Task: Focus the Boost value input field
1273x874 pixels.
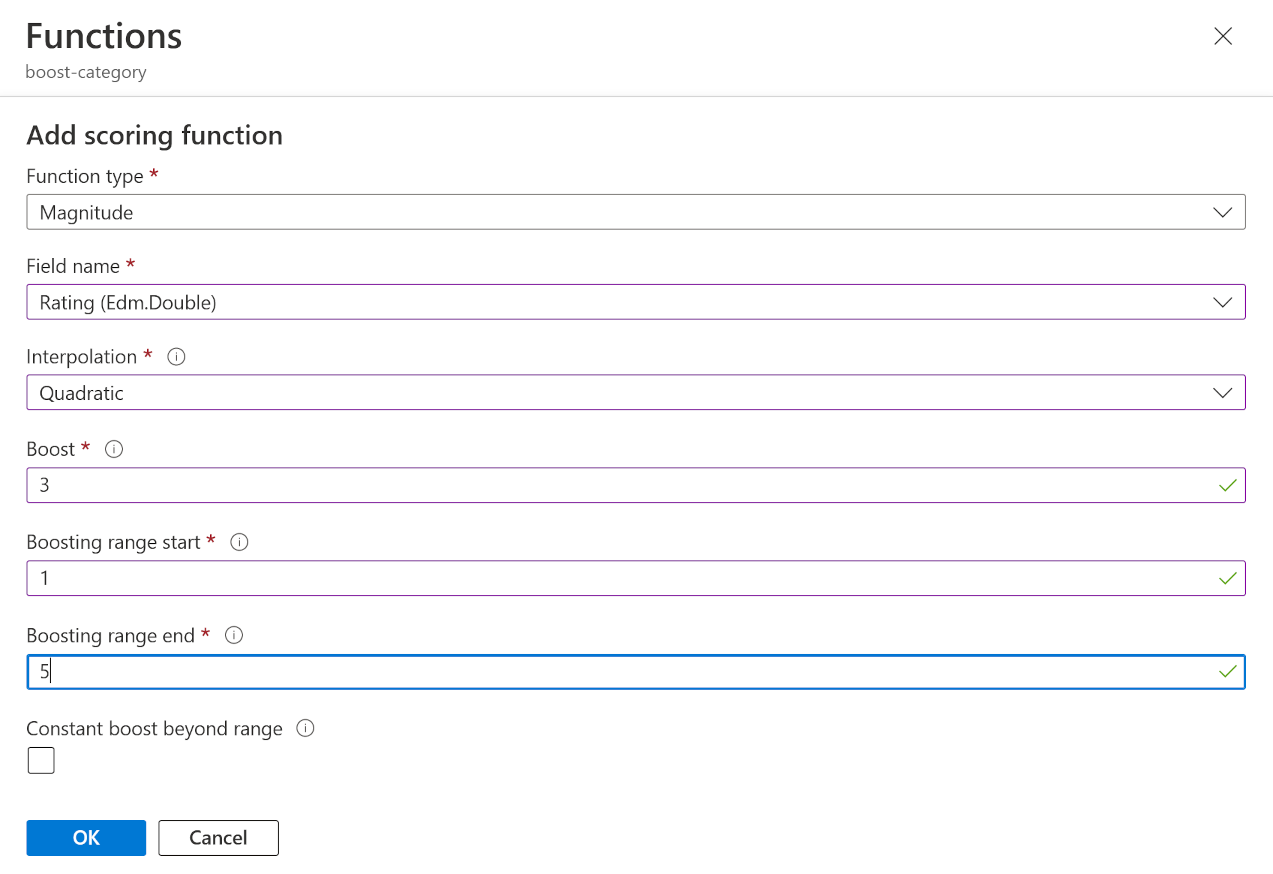Action: pos(636,485)
